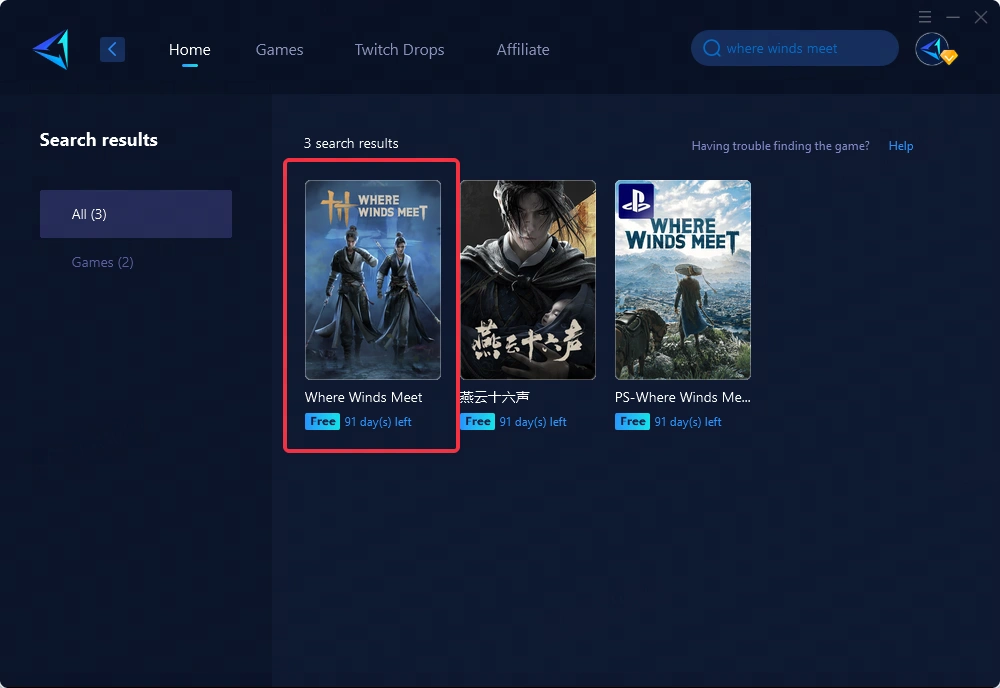Open the Games tab
The image size is (1000, 688).
(x=279, y=49)
